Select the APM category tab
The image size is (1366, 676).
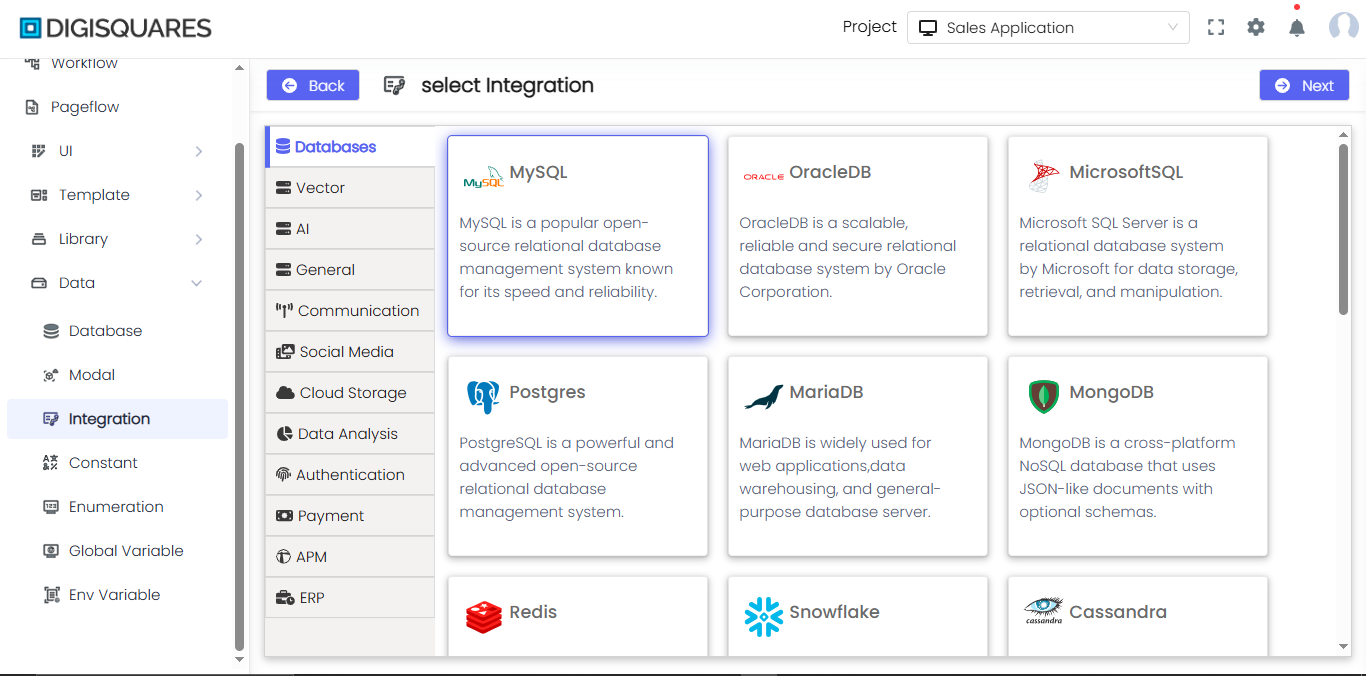(350, 557)
